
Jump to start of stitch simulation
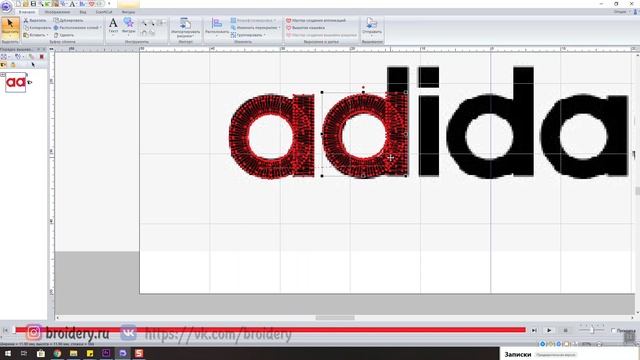[5, 330]
